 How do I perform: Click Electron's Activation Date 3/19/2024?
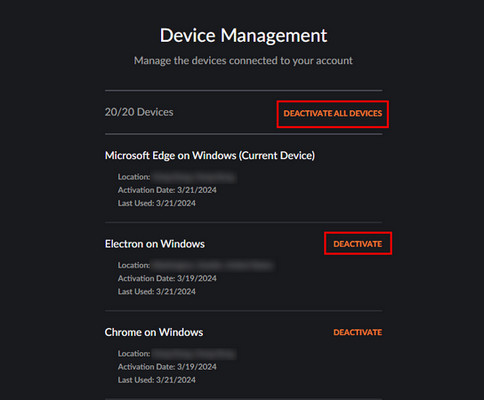167,278
